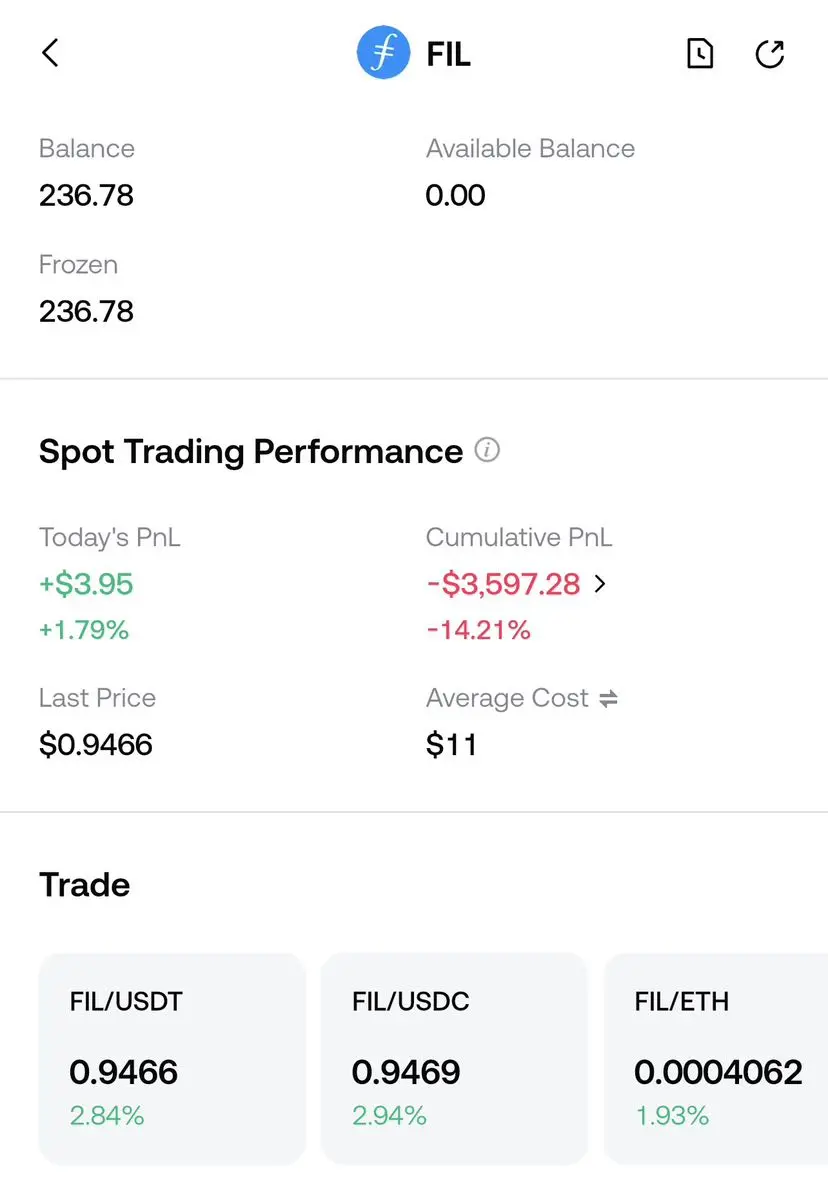
Task: Tap the Today's PnL value +$3.95
Action: coord(86,584)
